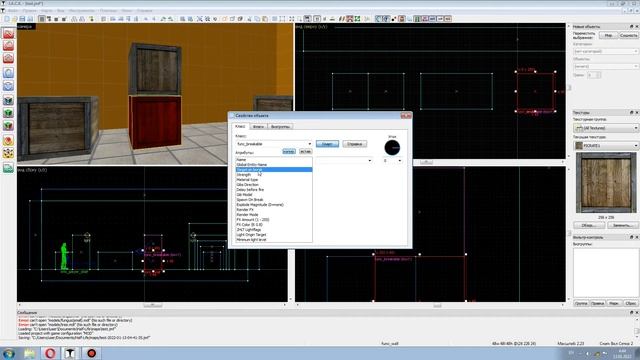The height and width of the screenshot is (360, 640).
Task: Float the New Objects panel
Action: [631, 27]
